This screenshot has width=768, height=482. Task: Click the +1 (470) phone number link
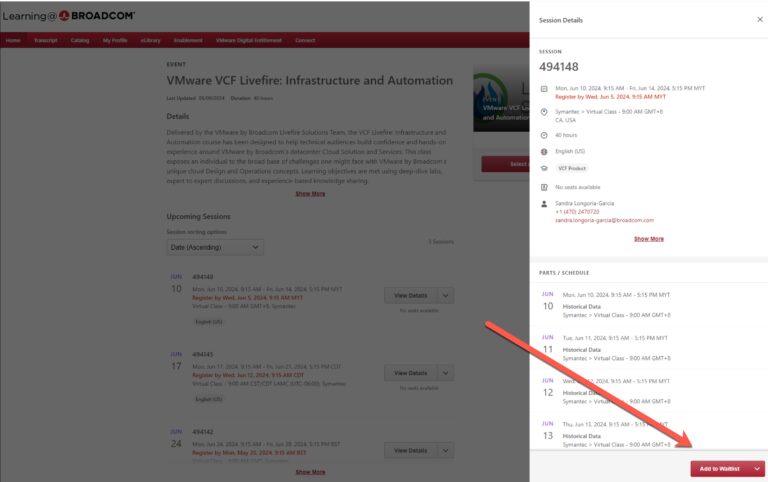(x=577, y=212)
